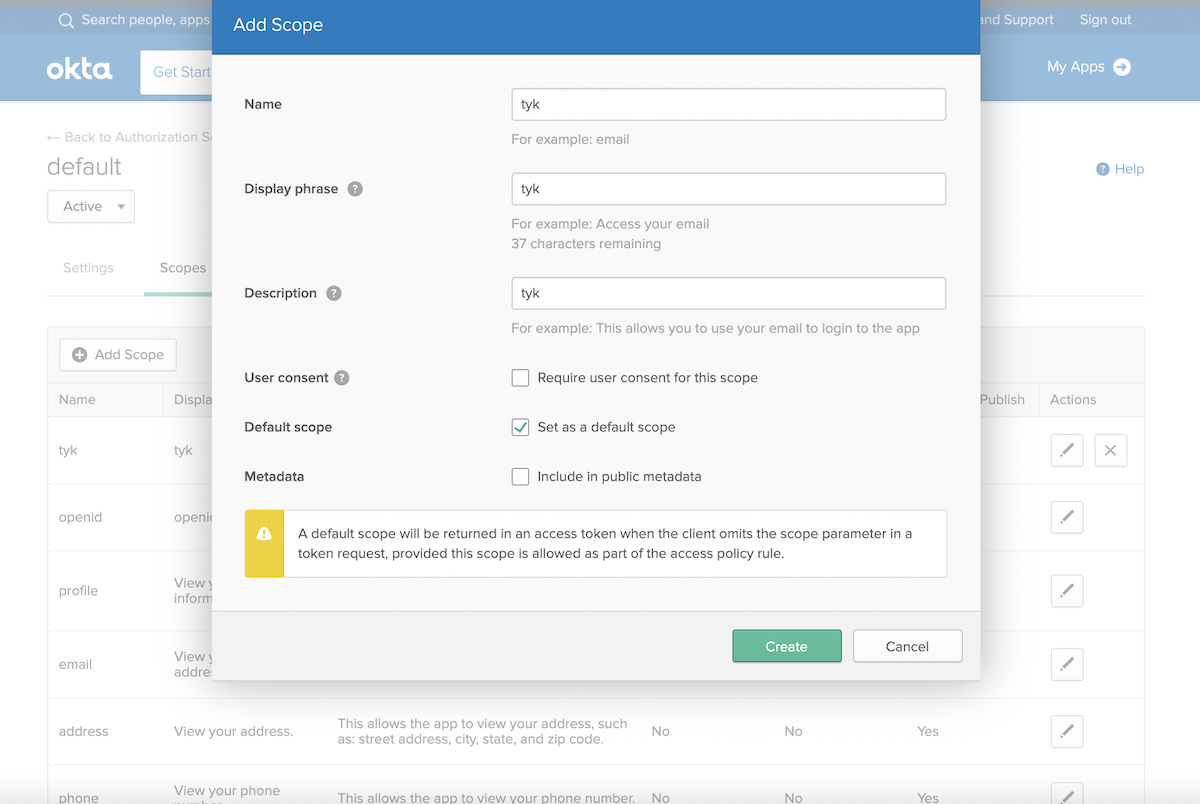Open the Active status dropdown
The width and height of the screenshot is (1200, 804).
pyautogui.click(x=91, y=207)
